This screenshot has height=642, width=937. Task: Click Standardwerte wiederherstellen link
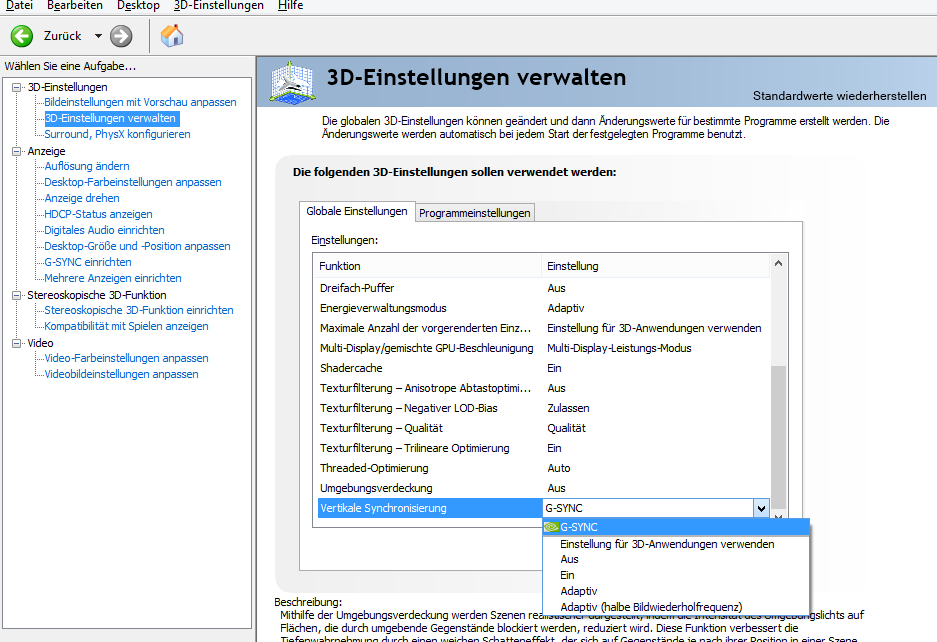pyautogui.click(x=839, y=96)
